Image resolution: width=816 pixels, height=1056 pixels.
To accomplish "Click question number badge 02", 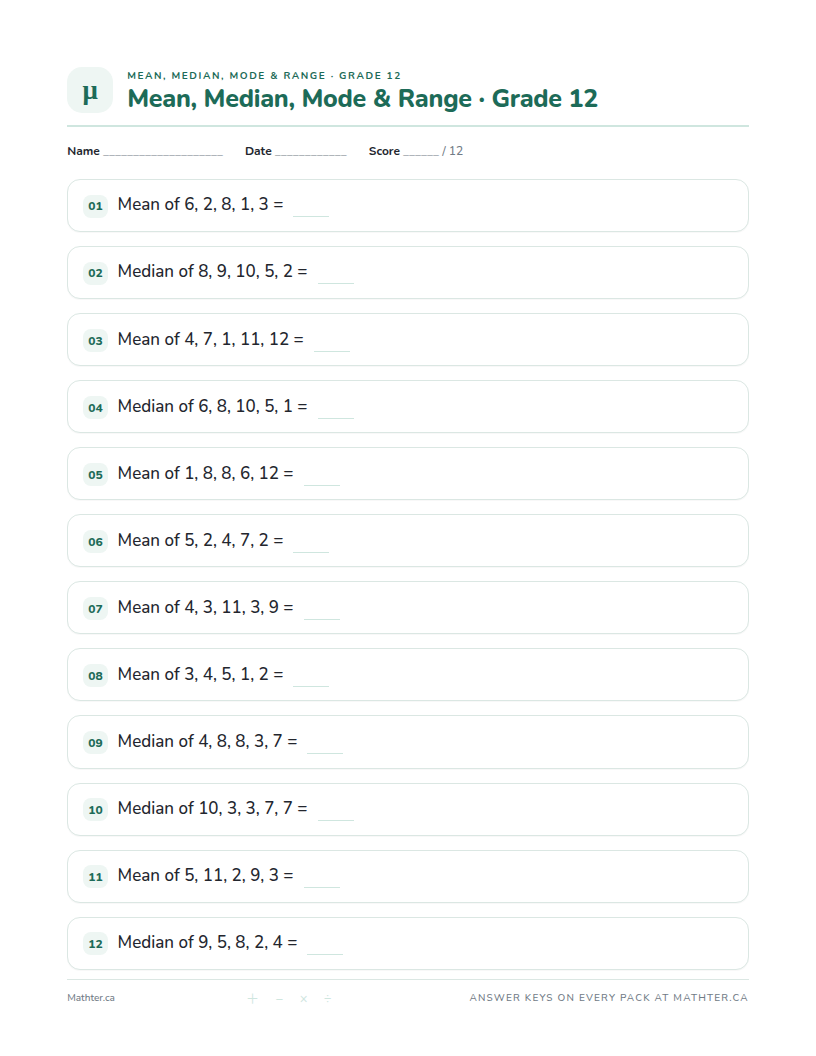I will [96, 273].
